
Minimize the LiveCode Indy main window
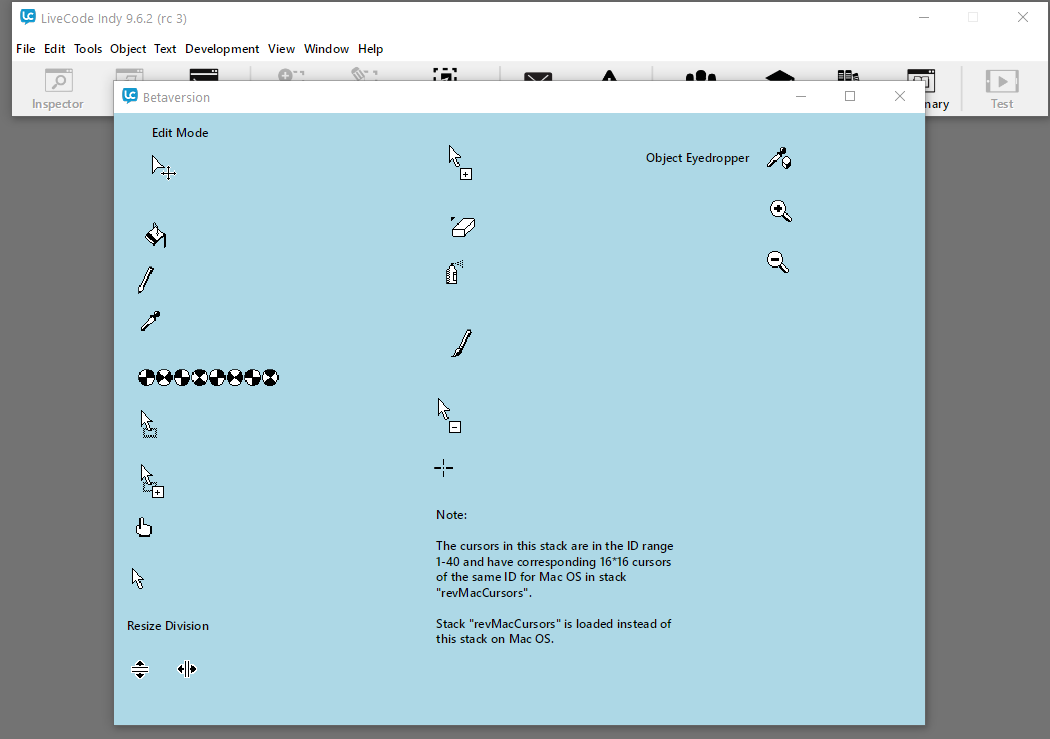(x=924, y=17)
